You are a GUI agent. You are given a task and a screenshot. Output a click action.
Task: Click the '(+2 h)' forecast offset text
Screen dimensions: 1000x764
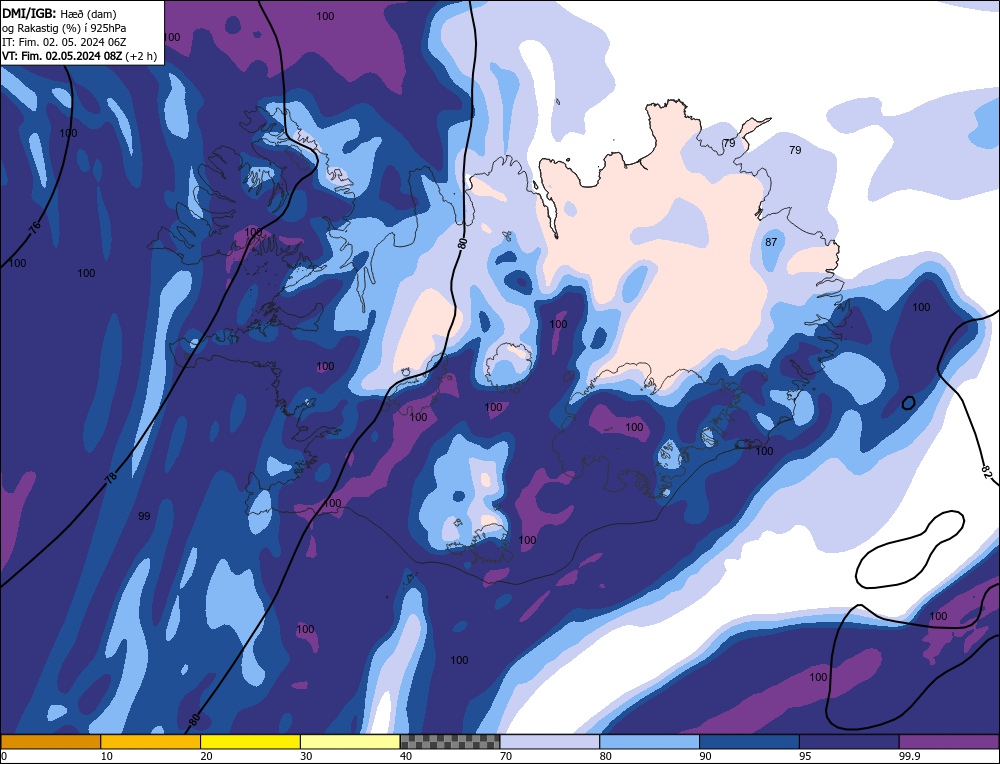141,56
